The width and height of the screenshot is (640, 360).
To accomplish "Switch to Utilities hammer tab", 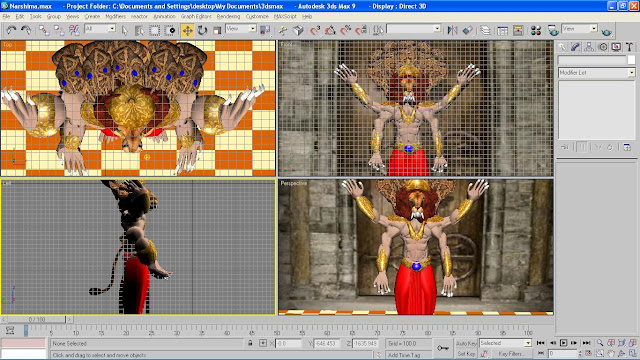I will click(x=629, y=47).
